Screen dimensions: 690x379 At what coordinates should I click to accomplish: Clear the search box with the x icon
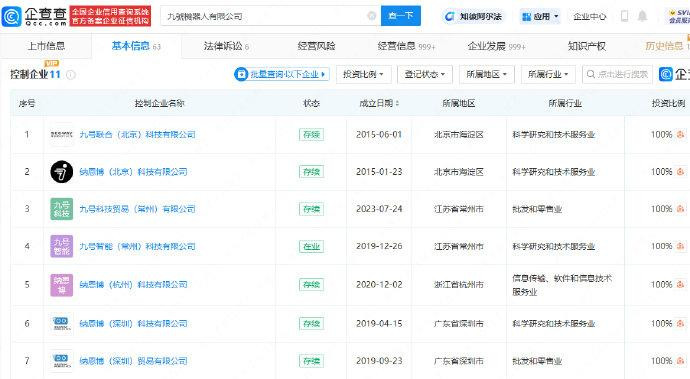point(371,16)
